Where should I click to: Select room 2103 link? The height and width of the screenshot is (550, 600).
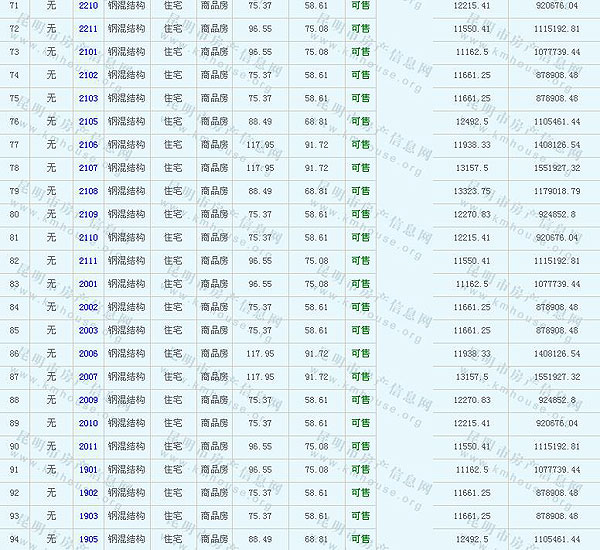click(88, 98)
